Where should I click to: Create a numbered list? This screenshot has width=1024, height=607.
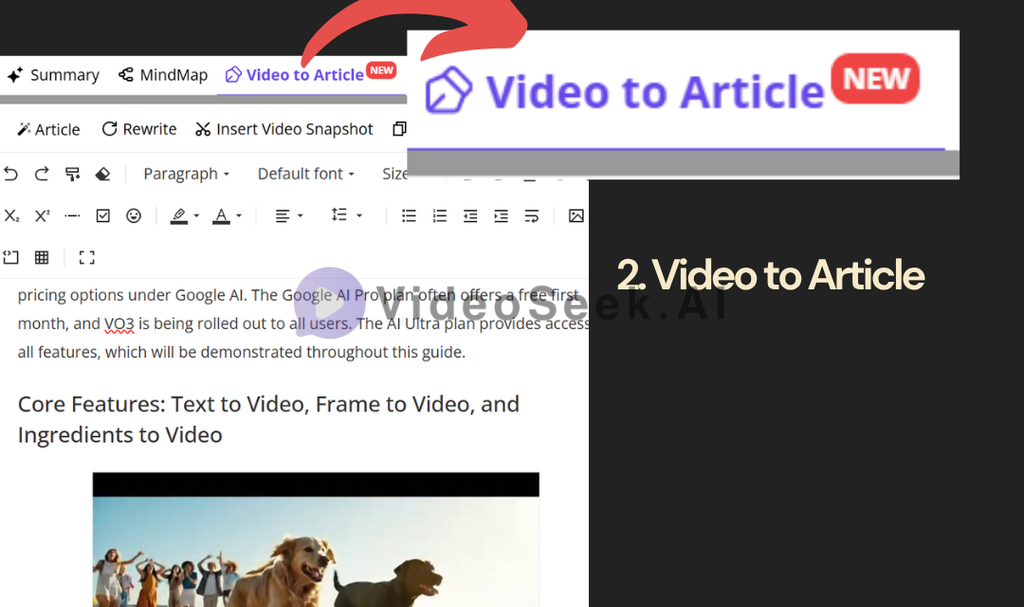tap(440, 216)
